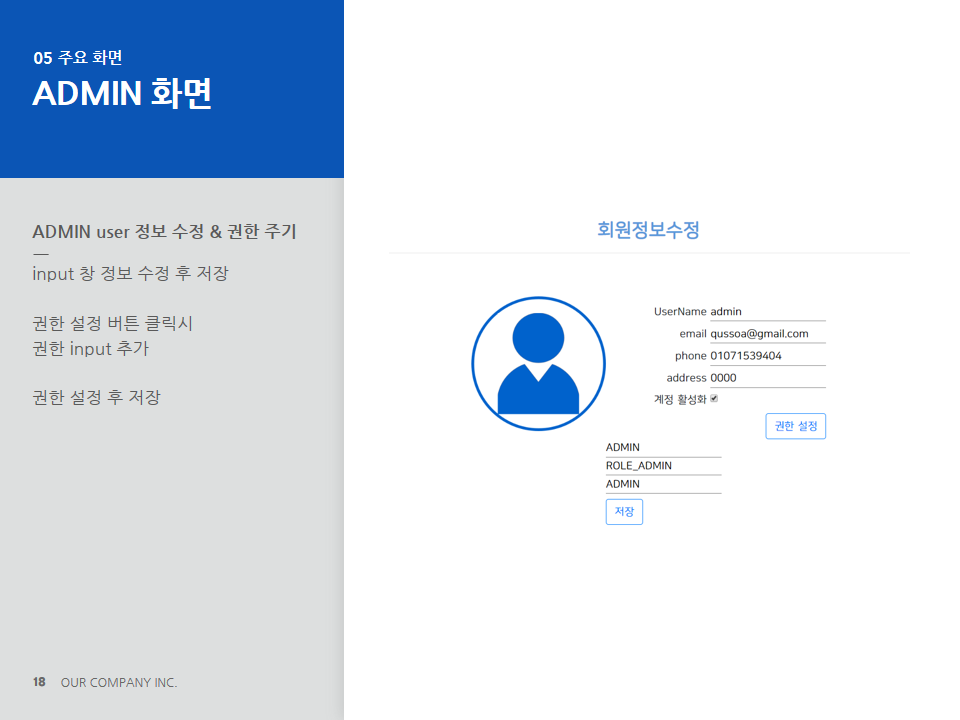960x720 pixels.
Task: Click the 회원정보수정 page heading
Action: 648,230
